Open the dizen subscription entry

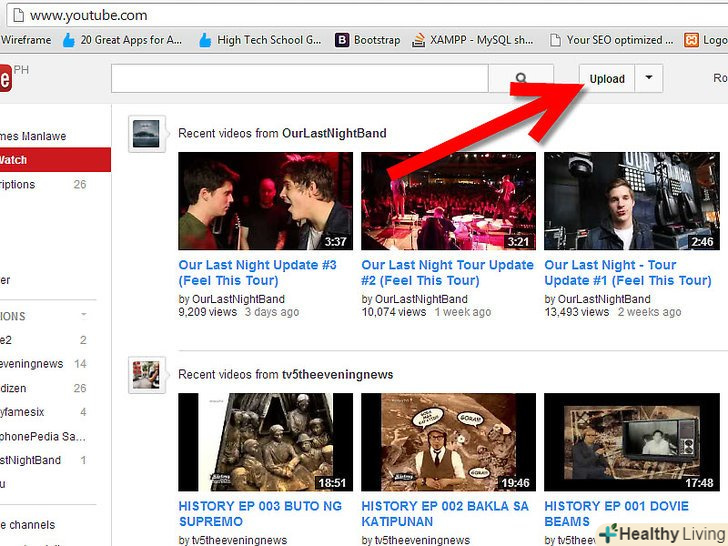click(x=44, y=388)
